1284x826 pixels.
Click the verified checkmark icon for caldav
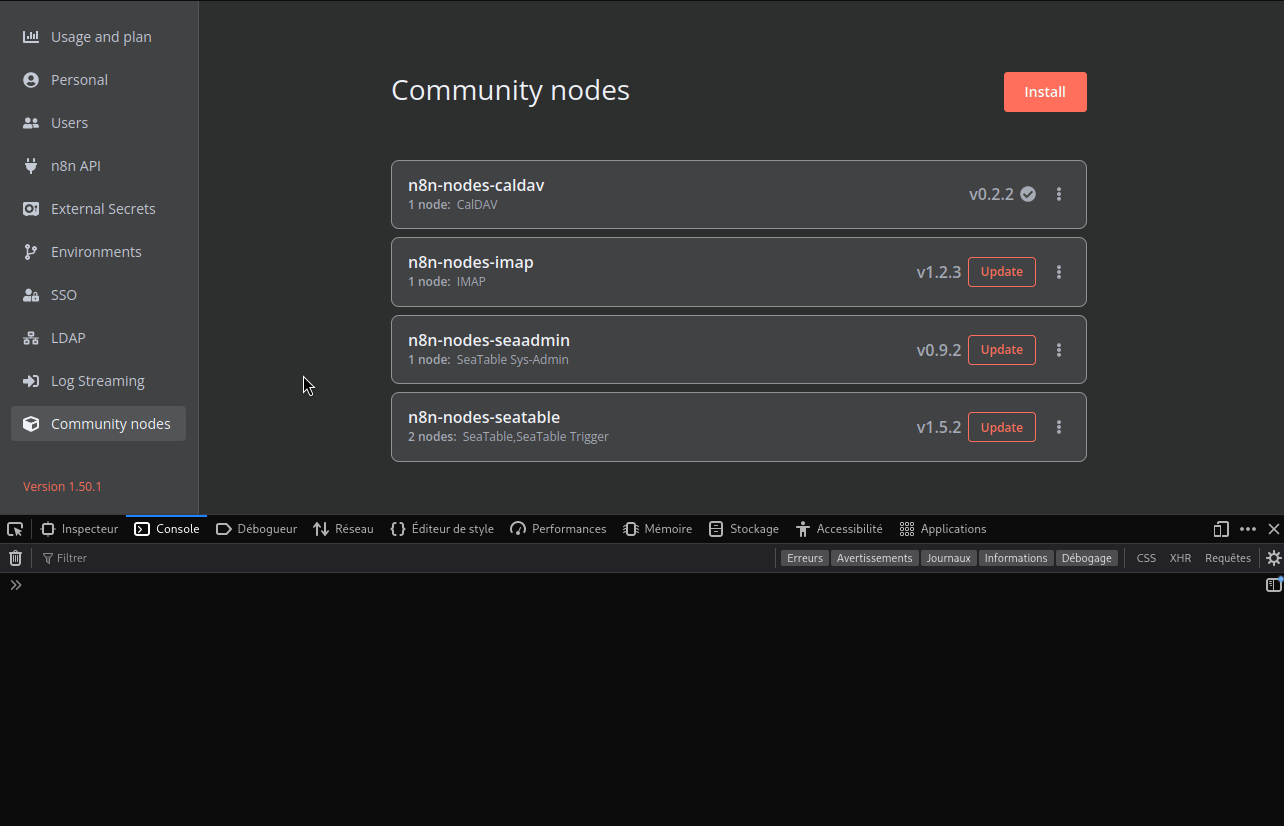click(1028, 194)
